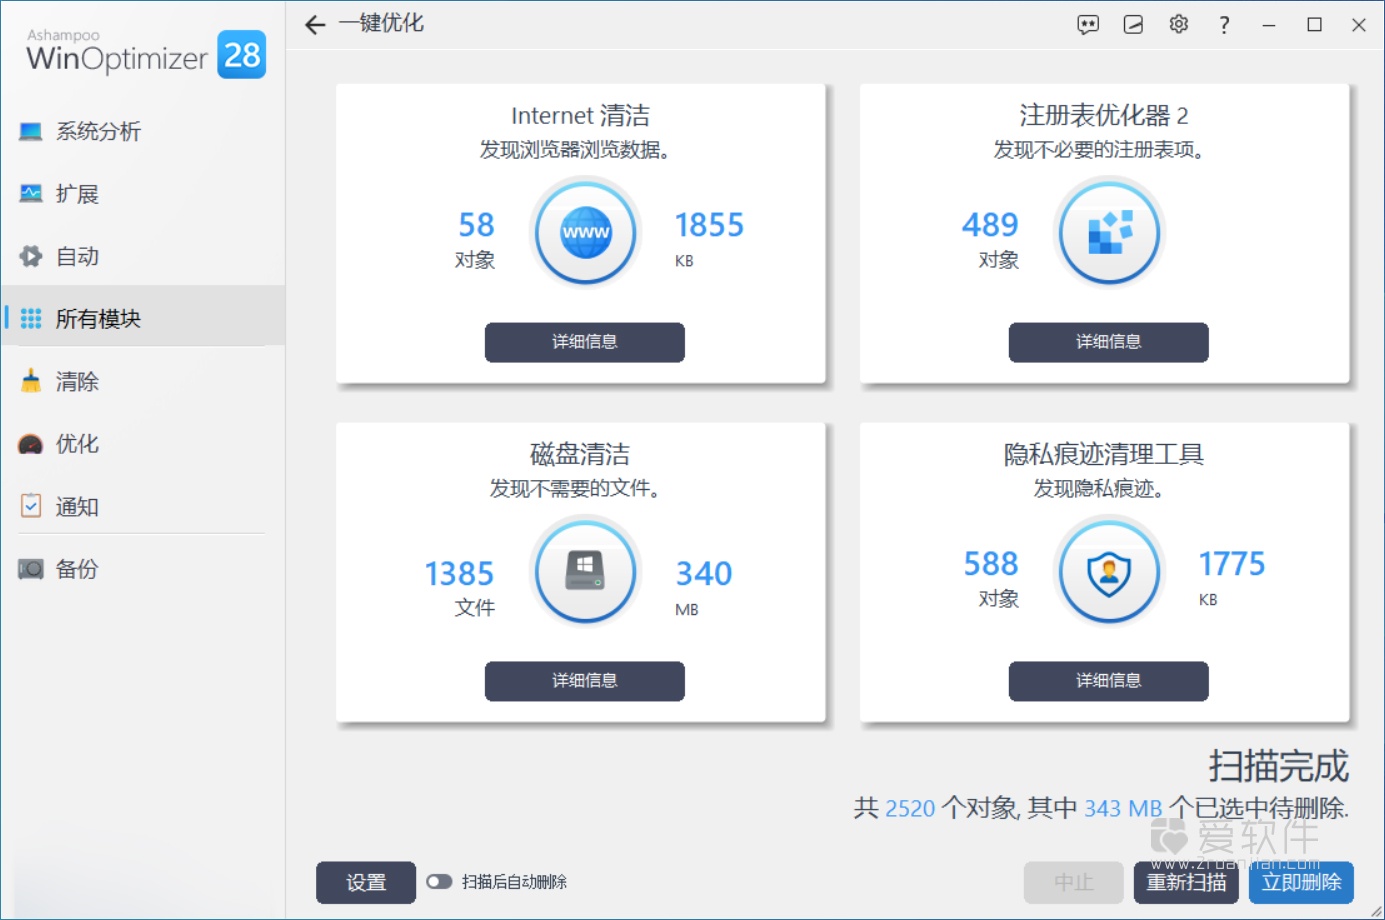
Task: Show 详细信息 for Internet 清洁
Action: 585,342
